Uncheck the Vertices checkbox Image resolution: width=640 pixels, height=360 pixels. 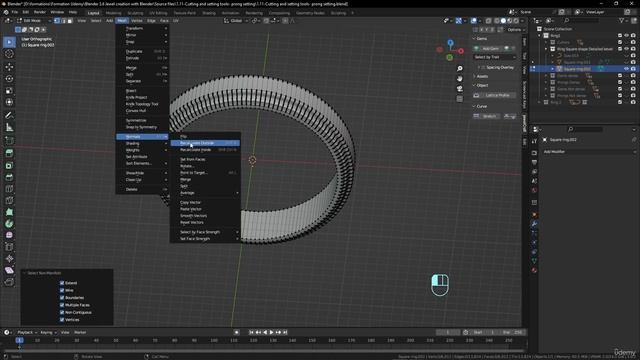pyautogui.click(x=62, y=320)
